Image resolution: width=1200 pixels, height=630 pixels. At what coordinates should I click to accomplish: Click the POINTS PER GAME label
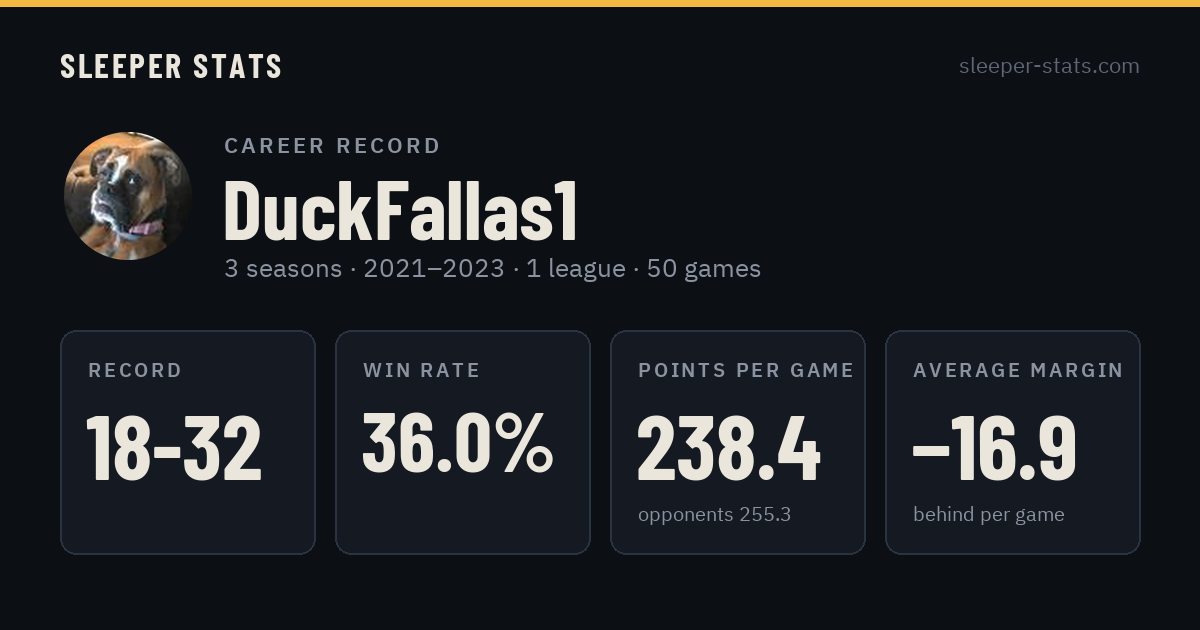pos(746,370)
